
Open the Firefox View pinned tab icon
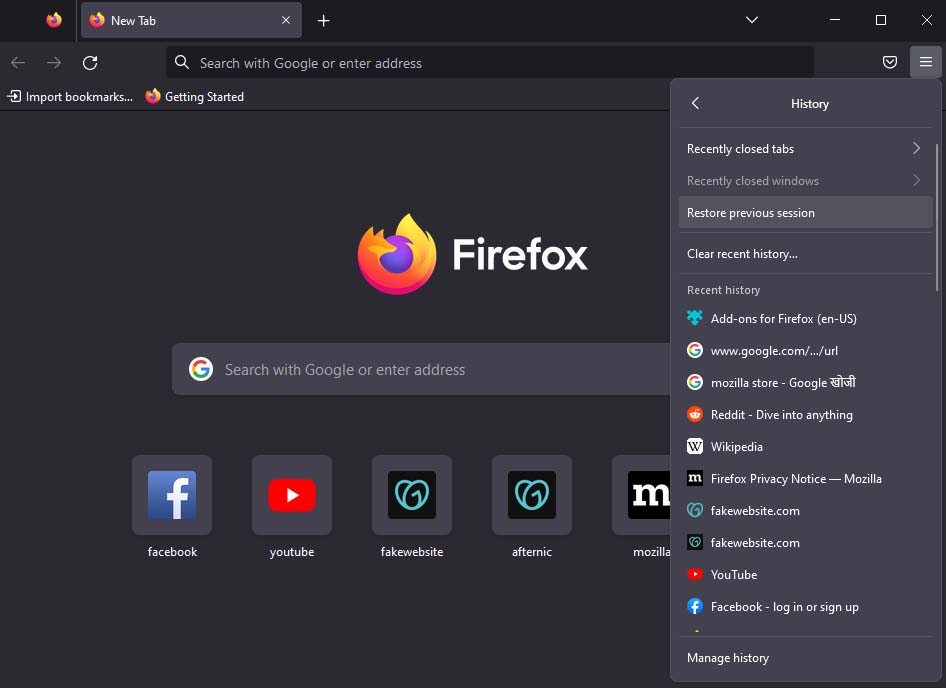click(x=54, y=20)
